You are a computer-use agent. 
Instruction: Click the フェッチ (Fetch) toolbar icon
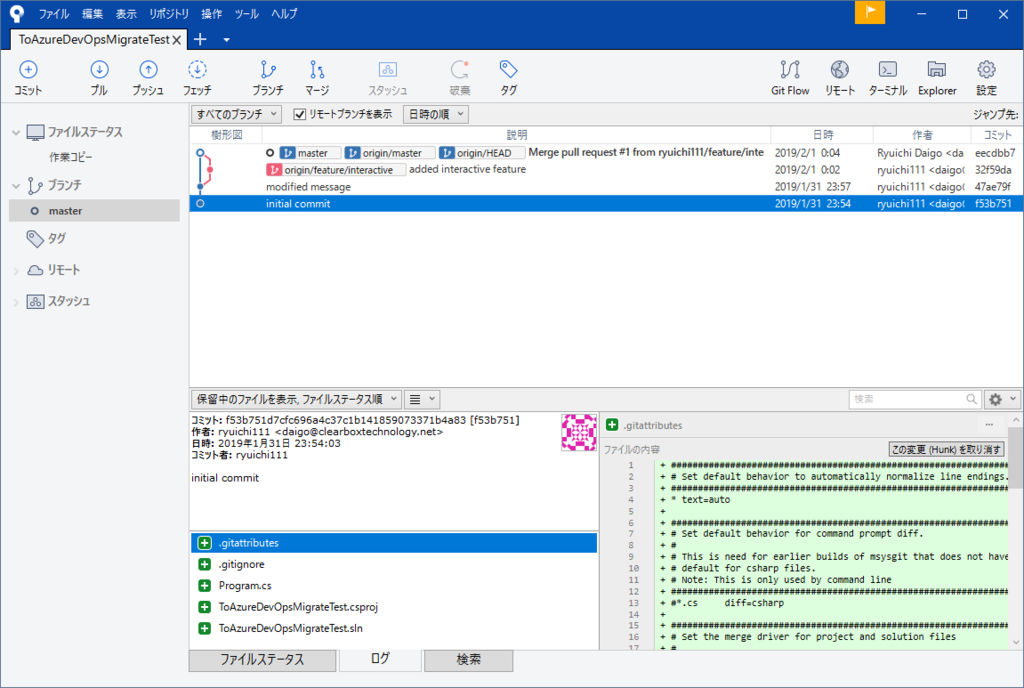click(x=197, y=78)
